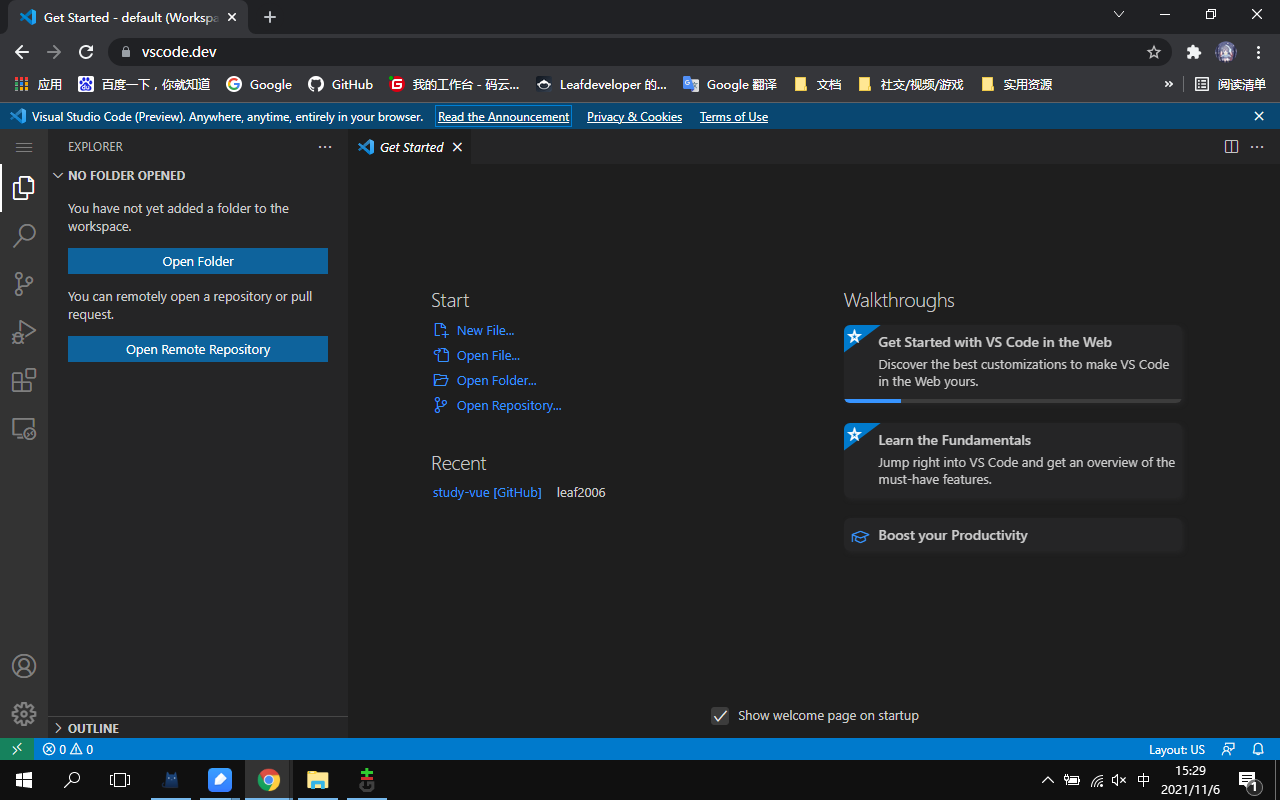The height and width of the screenshot is (800, 1280).
Task: Click errors and warnings status bar item
Action: (x=68, y=749)
